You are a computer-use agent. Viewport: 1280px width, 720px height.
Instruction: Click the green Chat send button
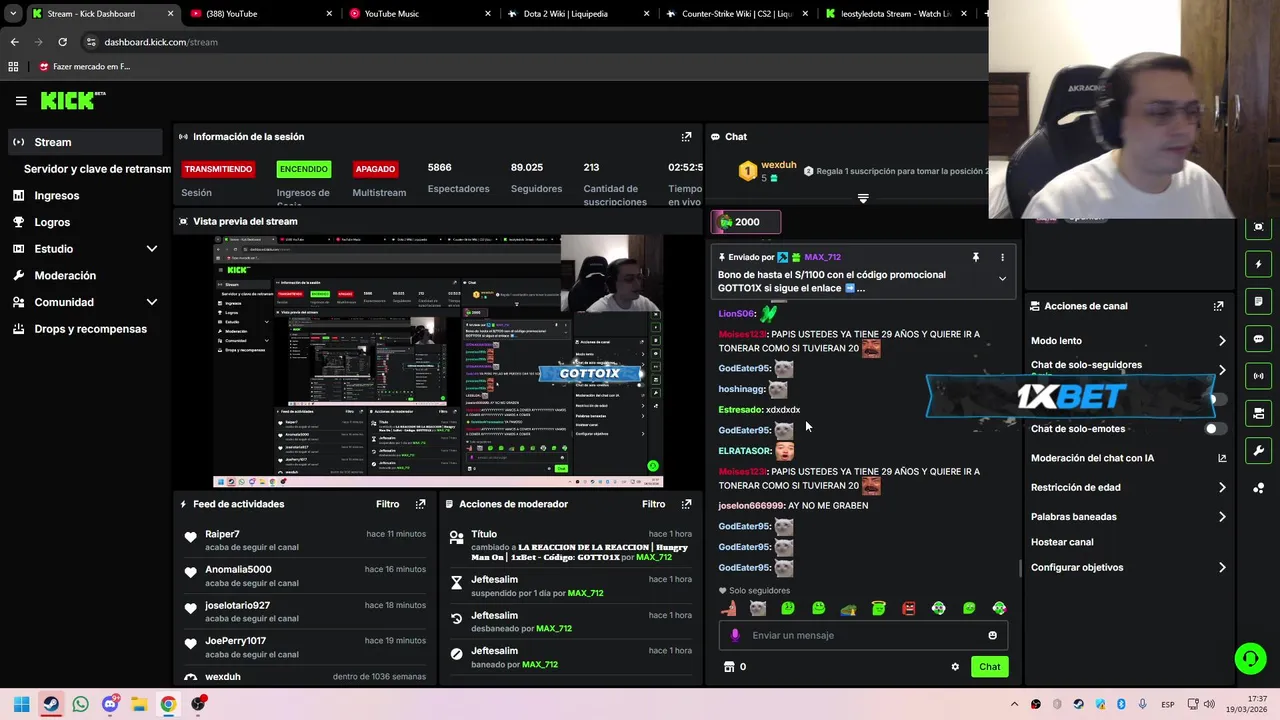tap(989, 667)
